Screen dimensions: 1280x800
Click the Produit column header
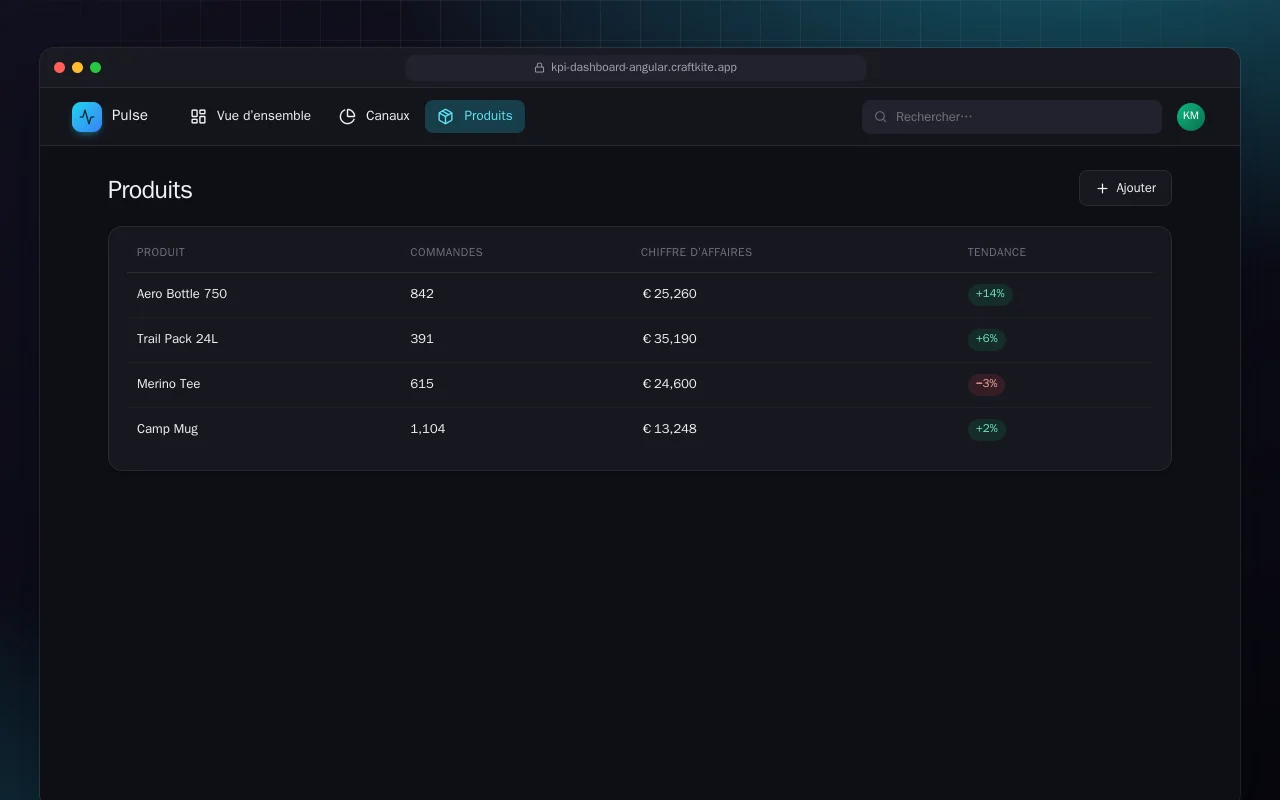point(161,252)
